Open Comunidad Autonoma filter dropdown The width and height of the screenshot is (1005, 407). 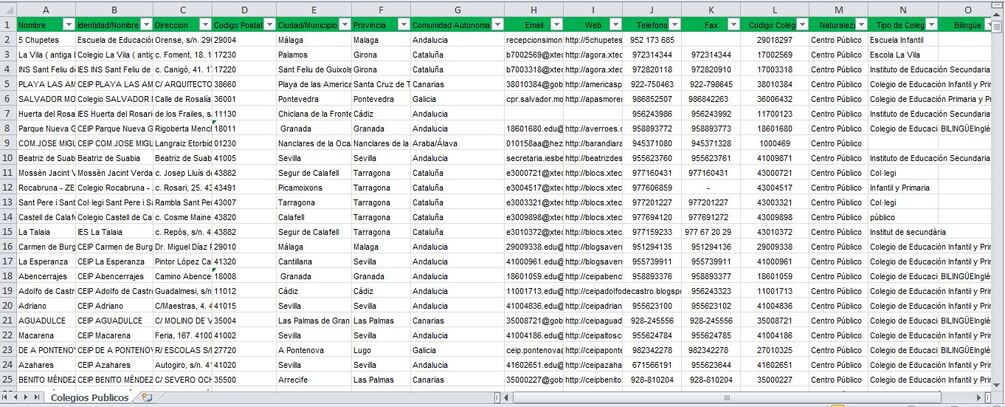(x=497, y=24)
